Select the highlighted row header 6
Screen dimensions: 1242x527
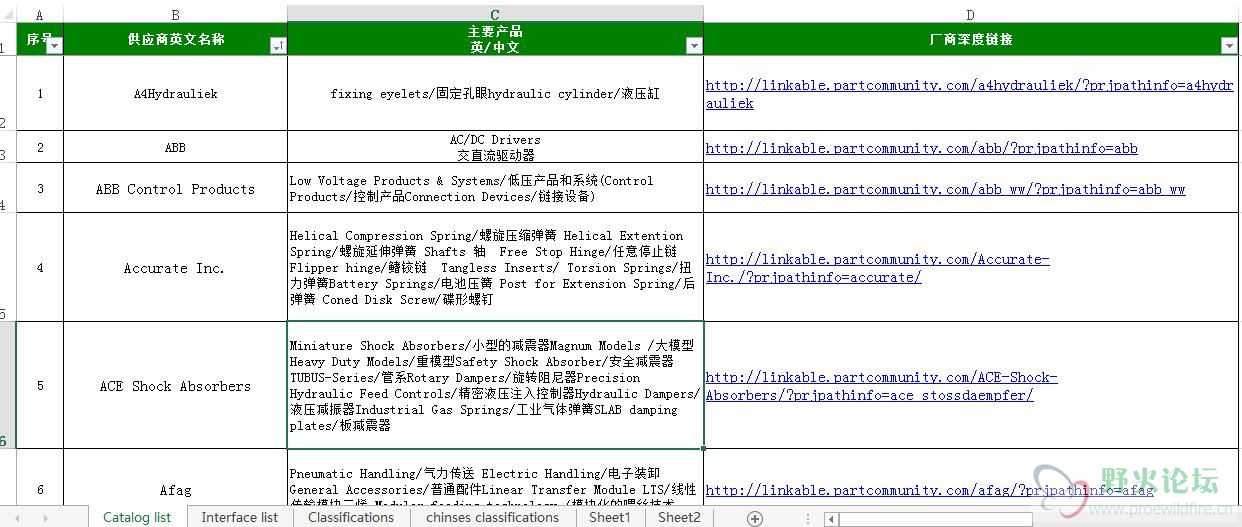point(8,386)
